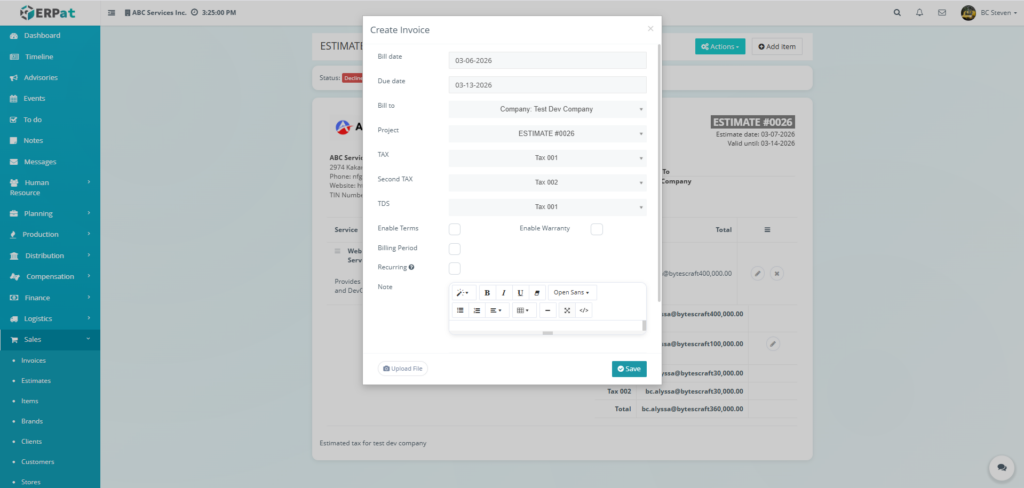Click the edit pencil icon in item row
This screenshot has height=488, width=1024.
[757, 273]
